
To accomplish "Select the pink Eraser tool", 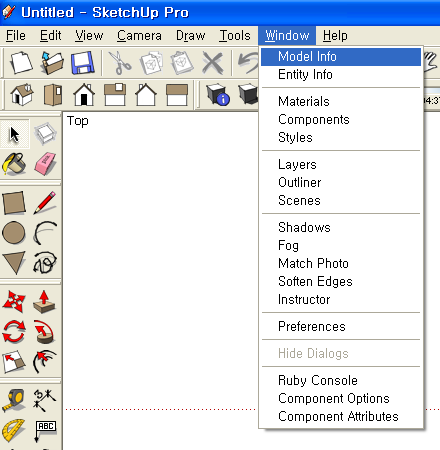I will (45, 164).
